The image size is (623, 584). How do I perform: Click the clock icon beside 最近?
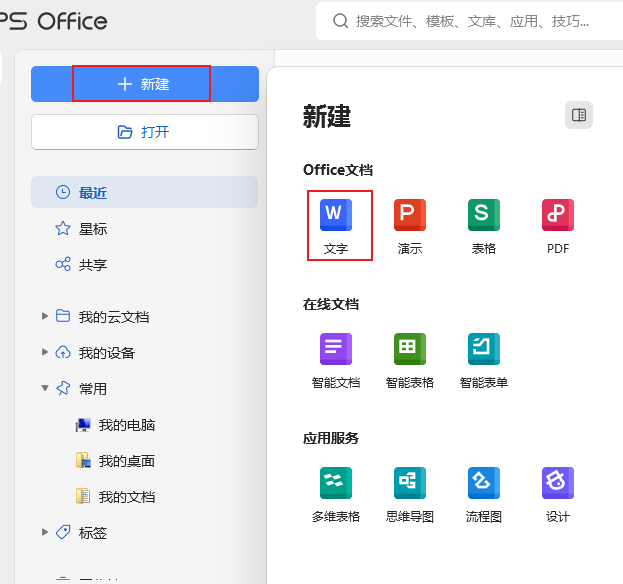[63, 192]
